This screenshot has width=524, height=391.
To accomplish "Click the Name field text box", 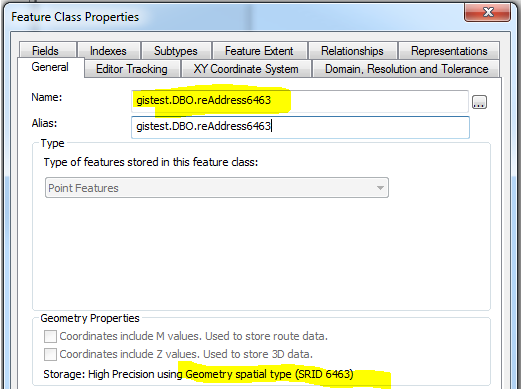I will [300, 101].
